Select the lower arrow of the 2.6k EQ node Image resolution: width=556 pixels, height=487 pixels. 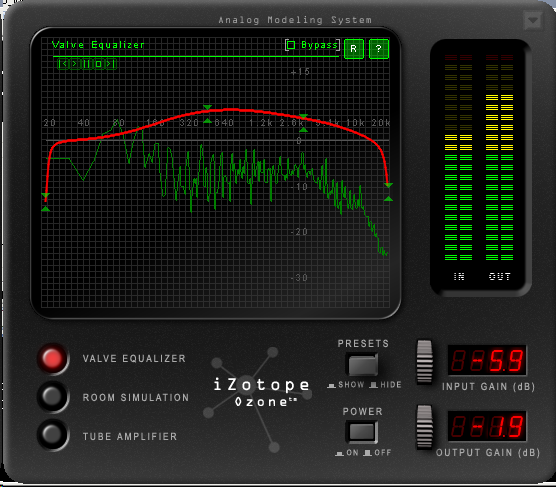(x=303, y=130)
